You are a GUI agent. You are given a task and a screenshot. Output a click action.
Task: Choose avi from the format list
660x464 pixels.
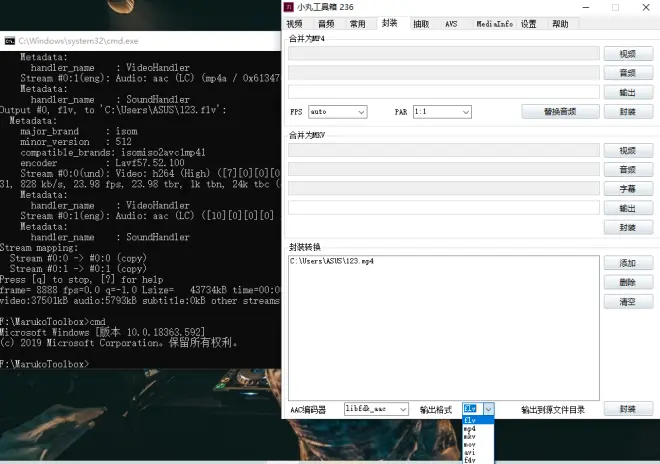478,452
